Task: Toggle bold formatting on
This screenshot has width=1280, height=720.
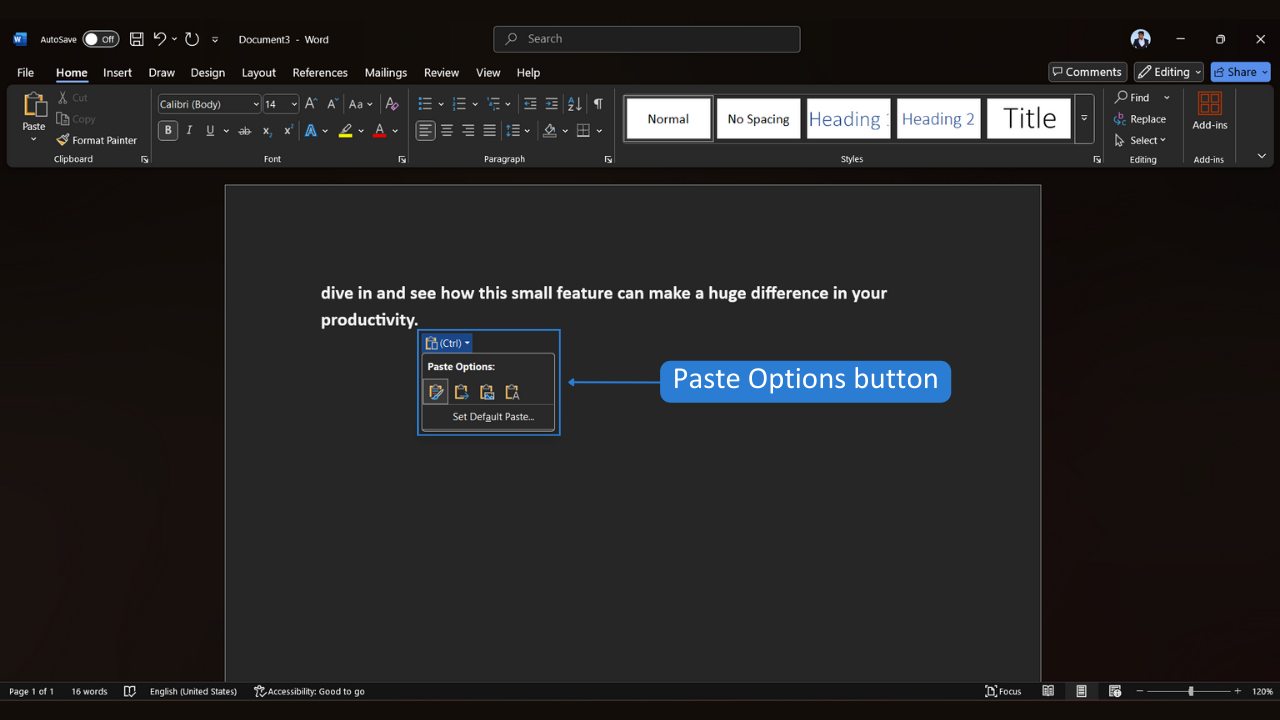Action: pyautogui.click(x=168, y=130)
